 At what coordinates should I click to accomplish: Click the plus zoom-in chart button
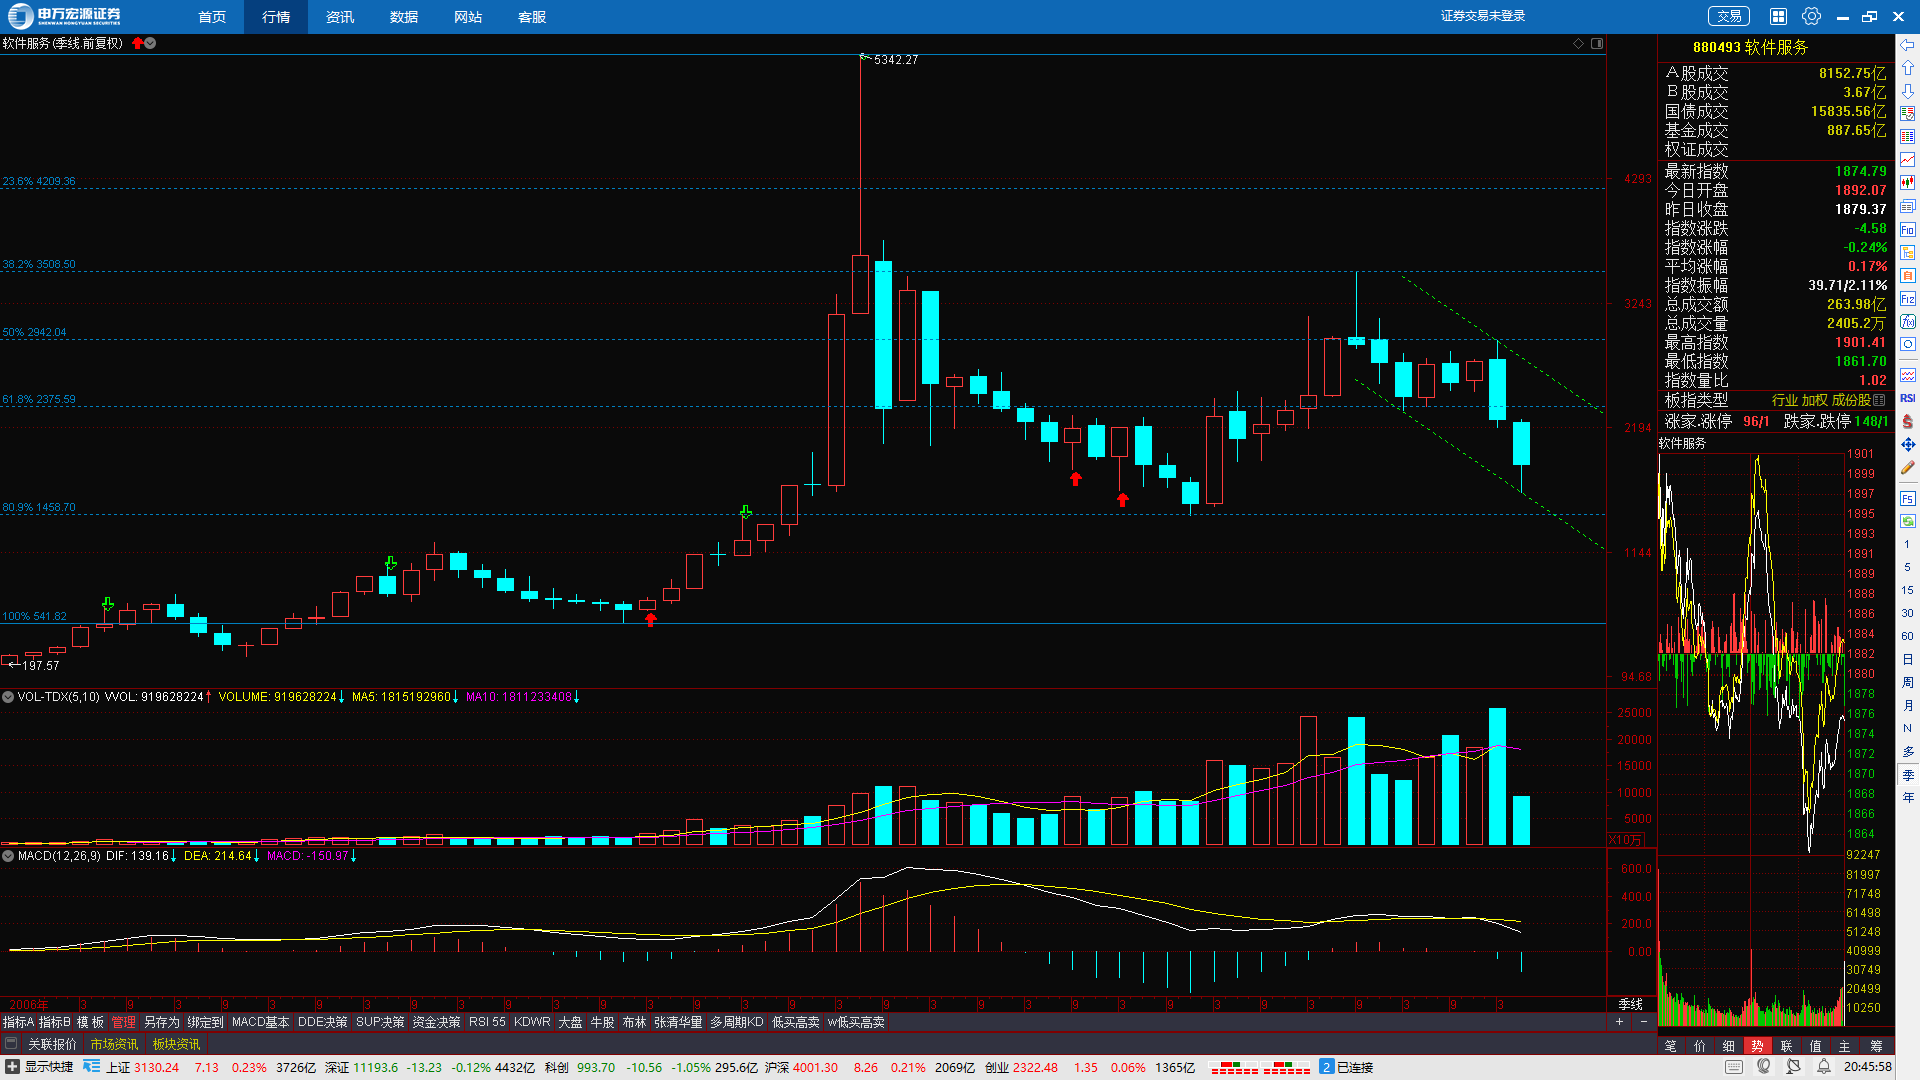tap(1619, 1022)
